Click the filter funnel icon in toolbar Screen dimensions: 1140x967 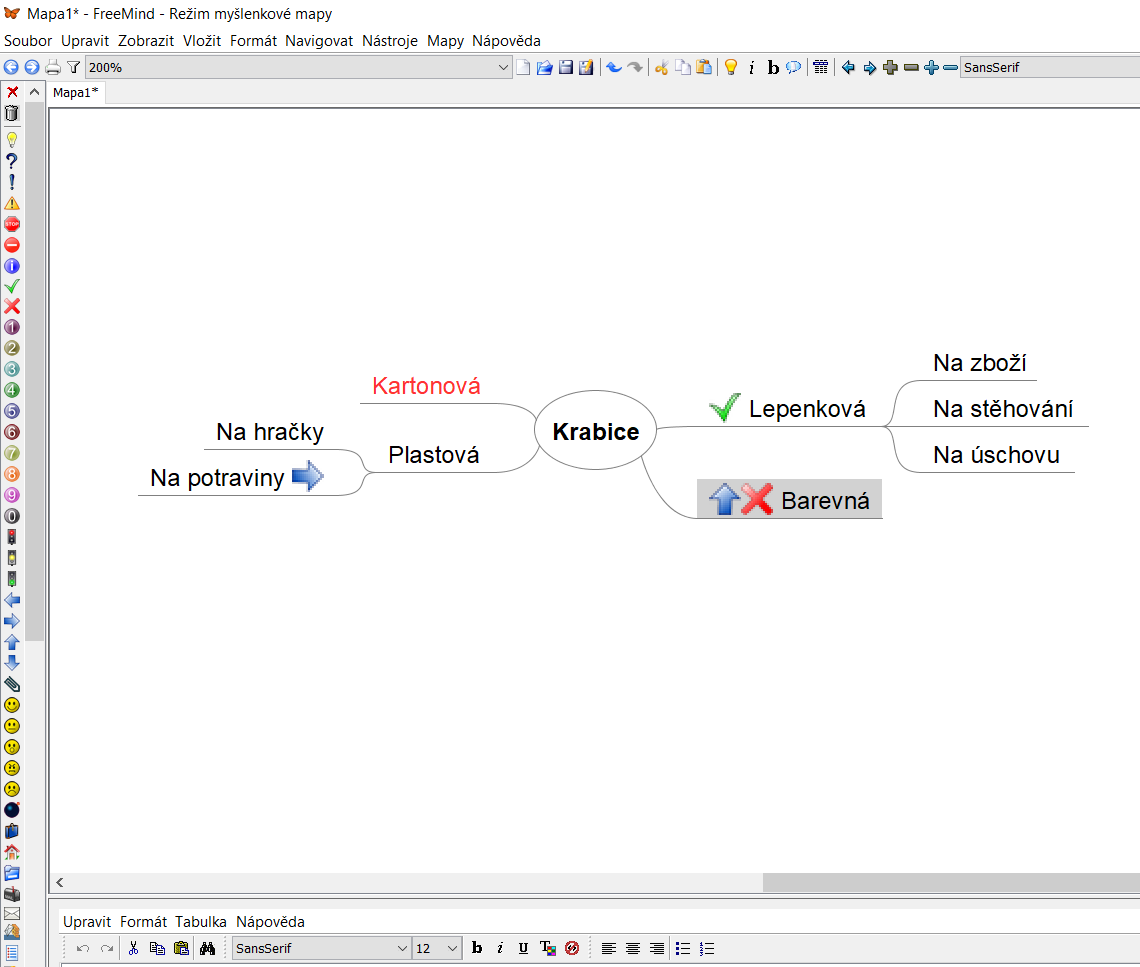pyautogui.click(x=73, y=68)
